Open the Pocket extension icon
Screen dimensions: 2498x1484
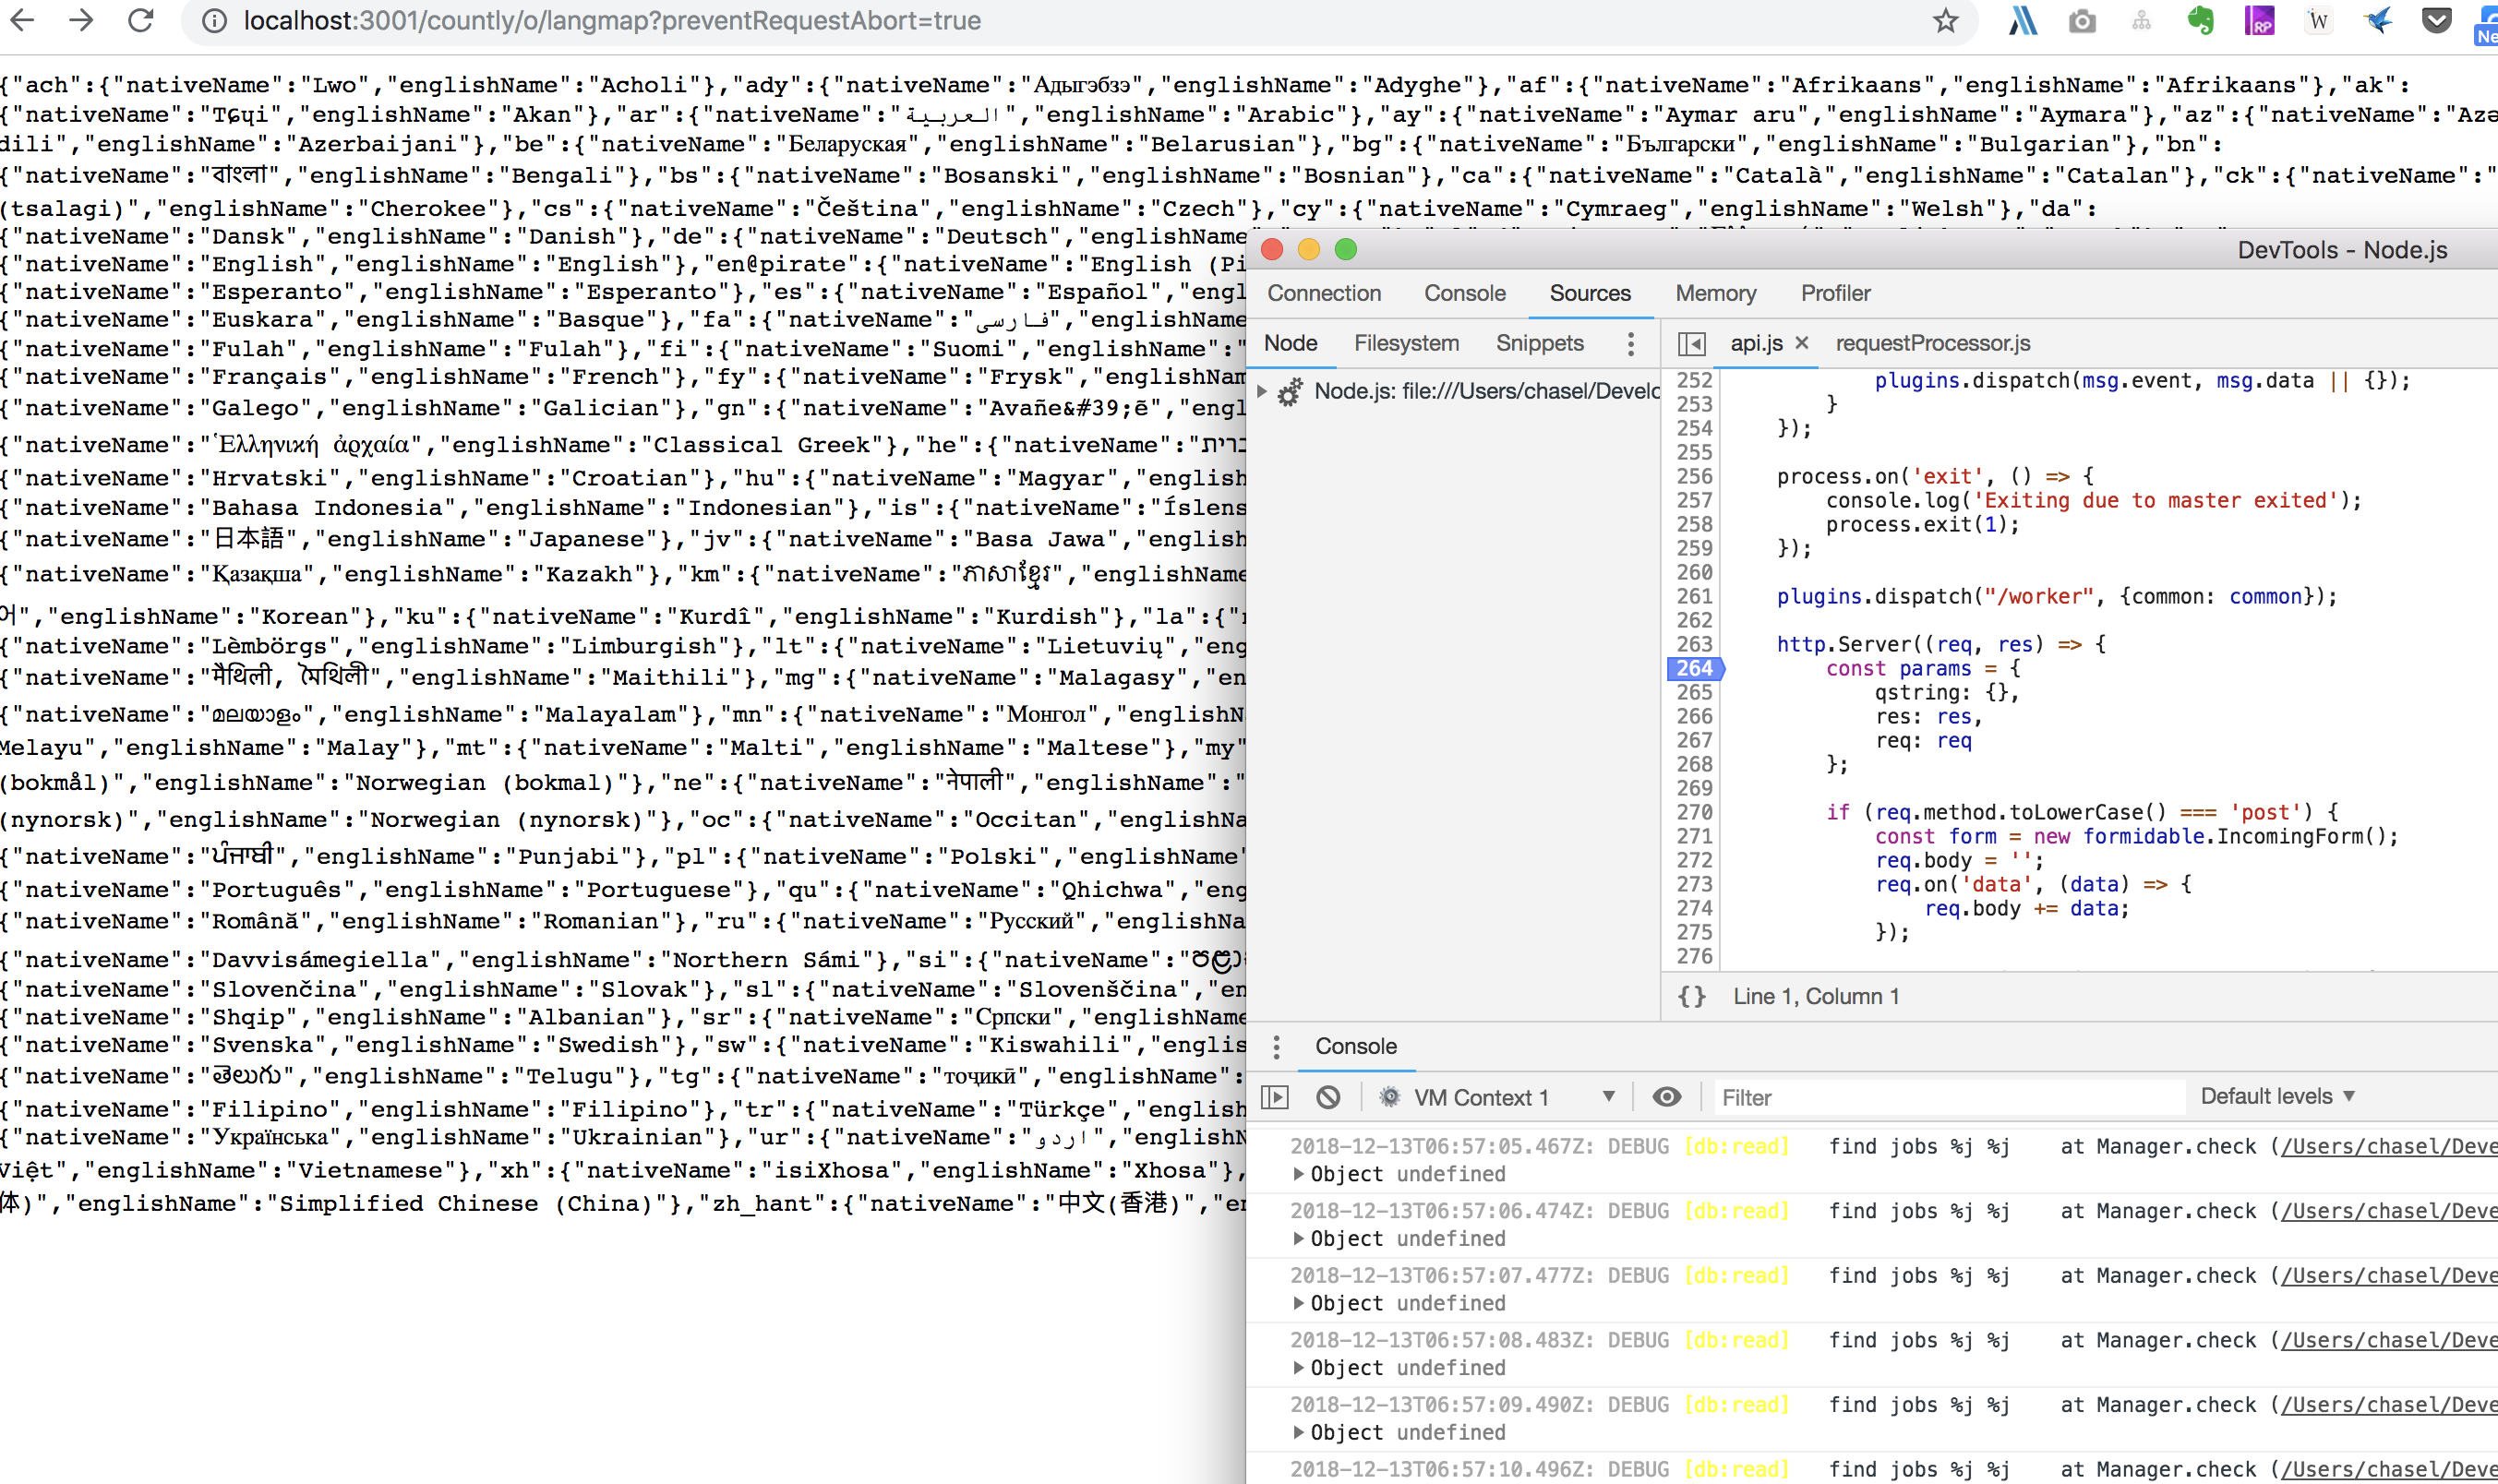pyautogui.click(x=2437, y=20)
